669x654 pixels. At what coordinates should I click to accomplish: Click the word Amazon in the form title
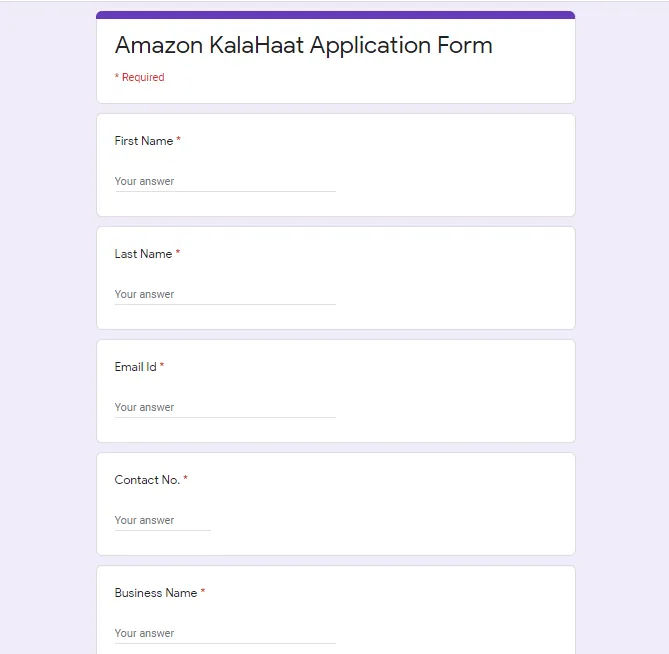pos(159,45)
